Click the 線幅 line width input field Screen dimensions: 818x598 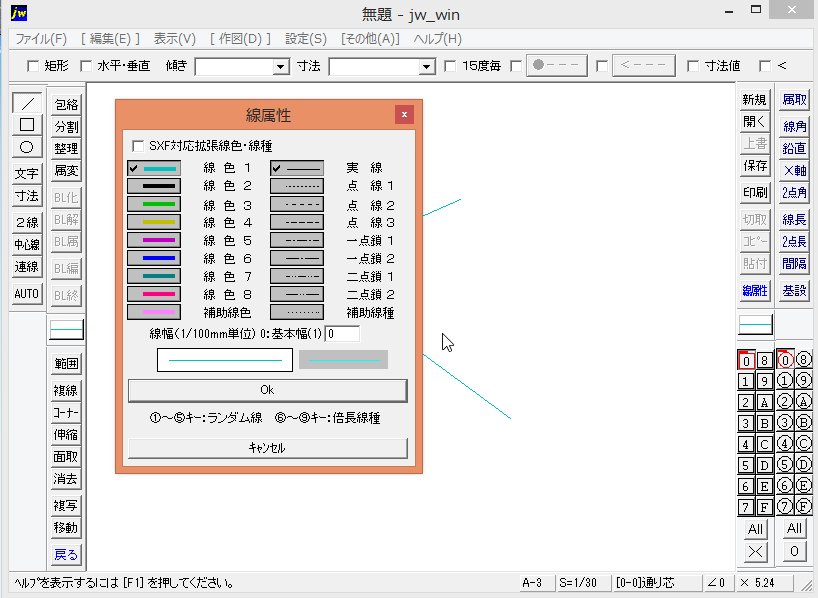pyautogui.click(x=342, y=333)
